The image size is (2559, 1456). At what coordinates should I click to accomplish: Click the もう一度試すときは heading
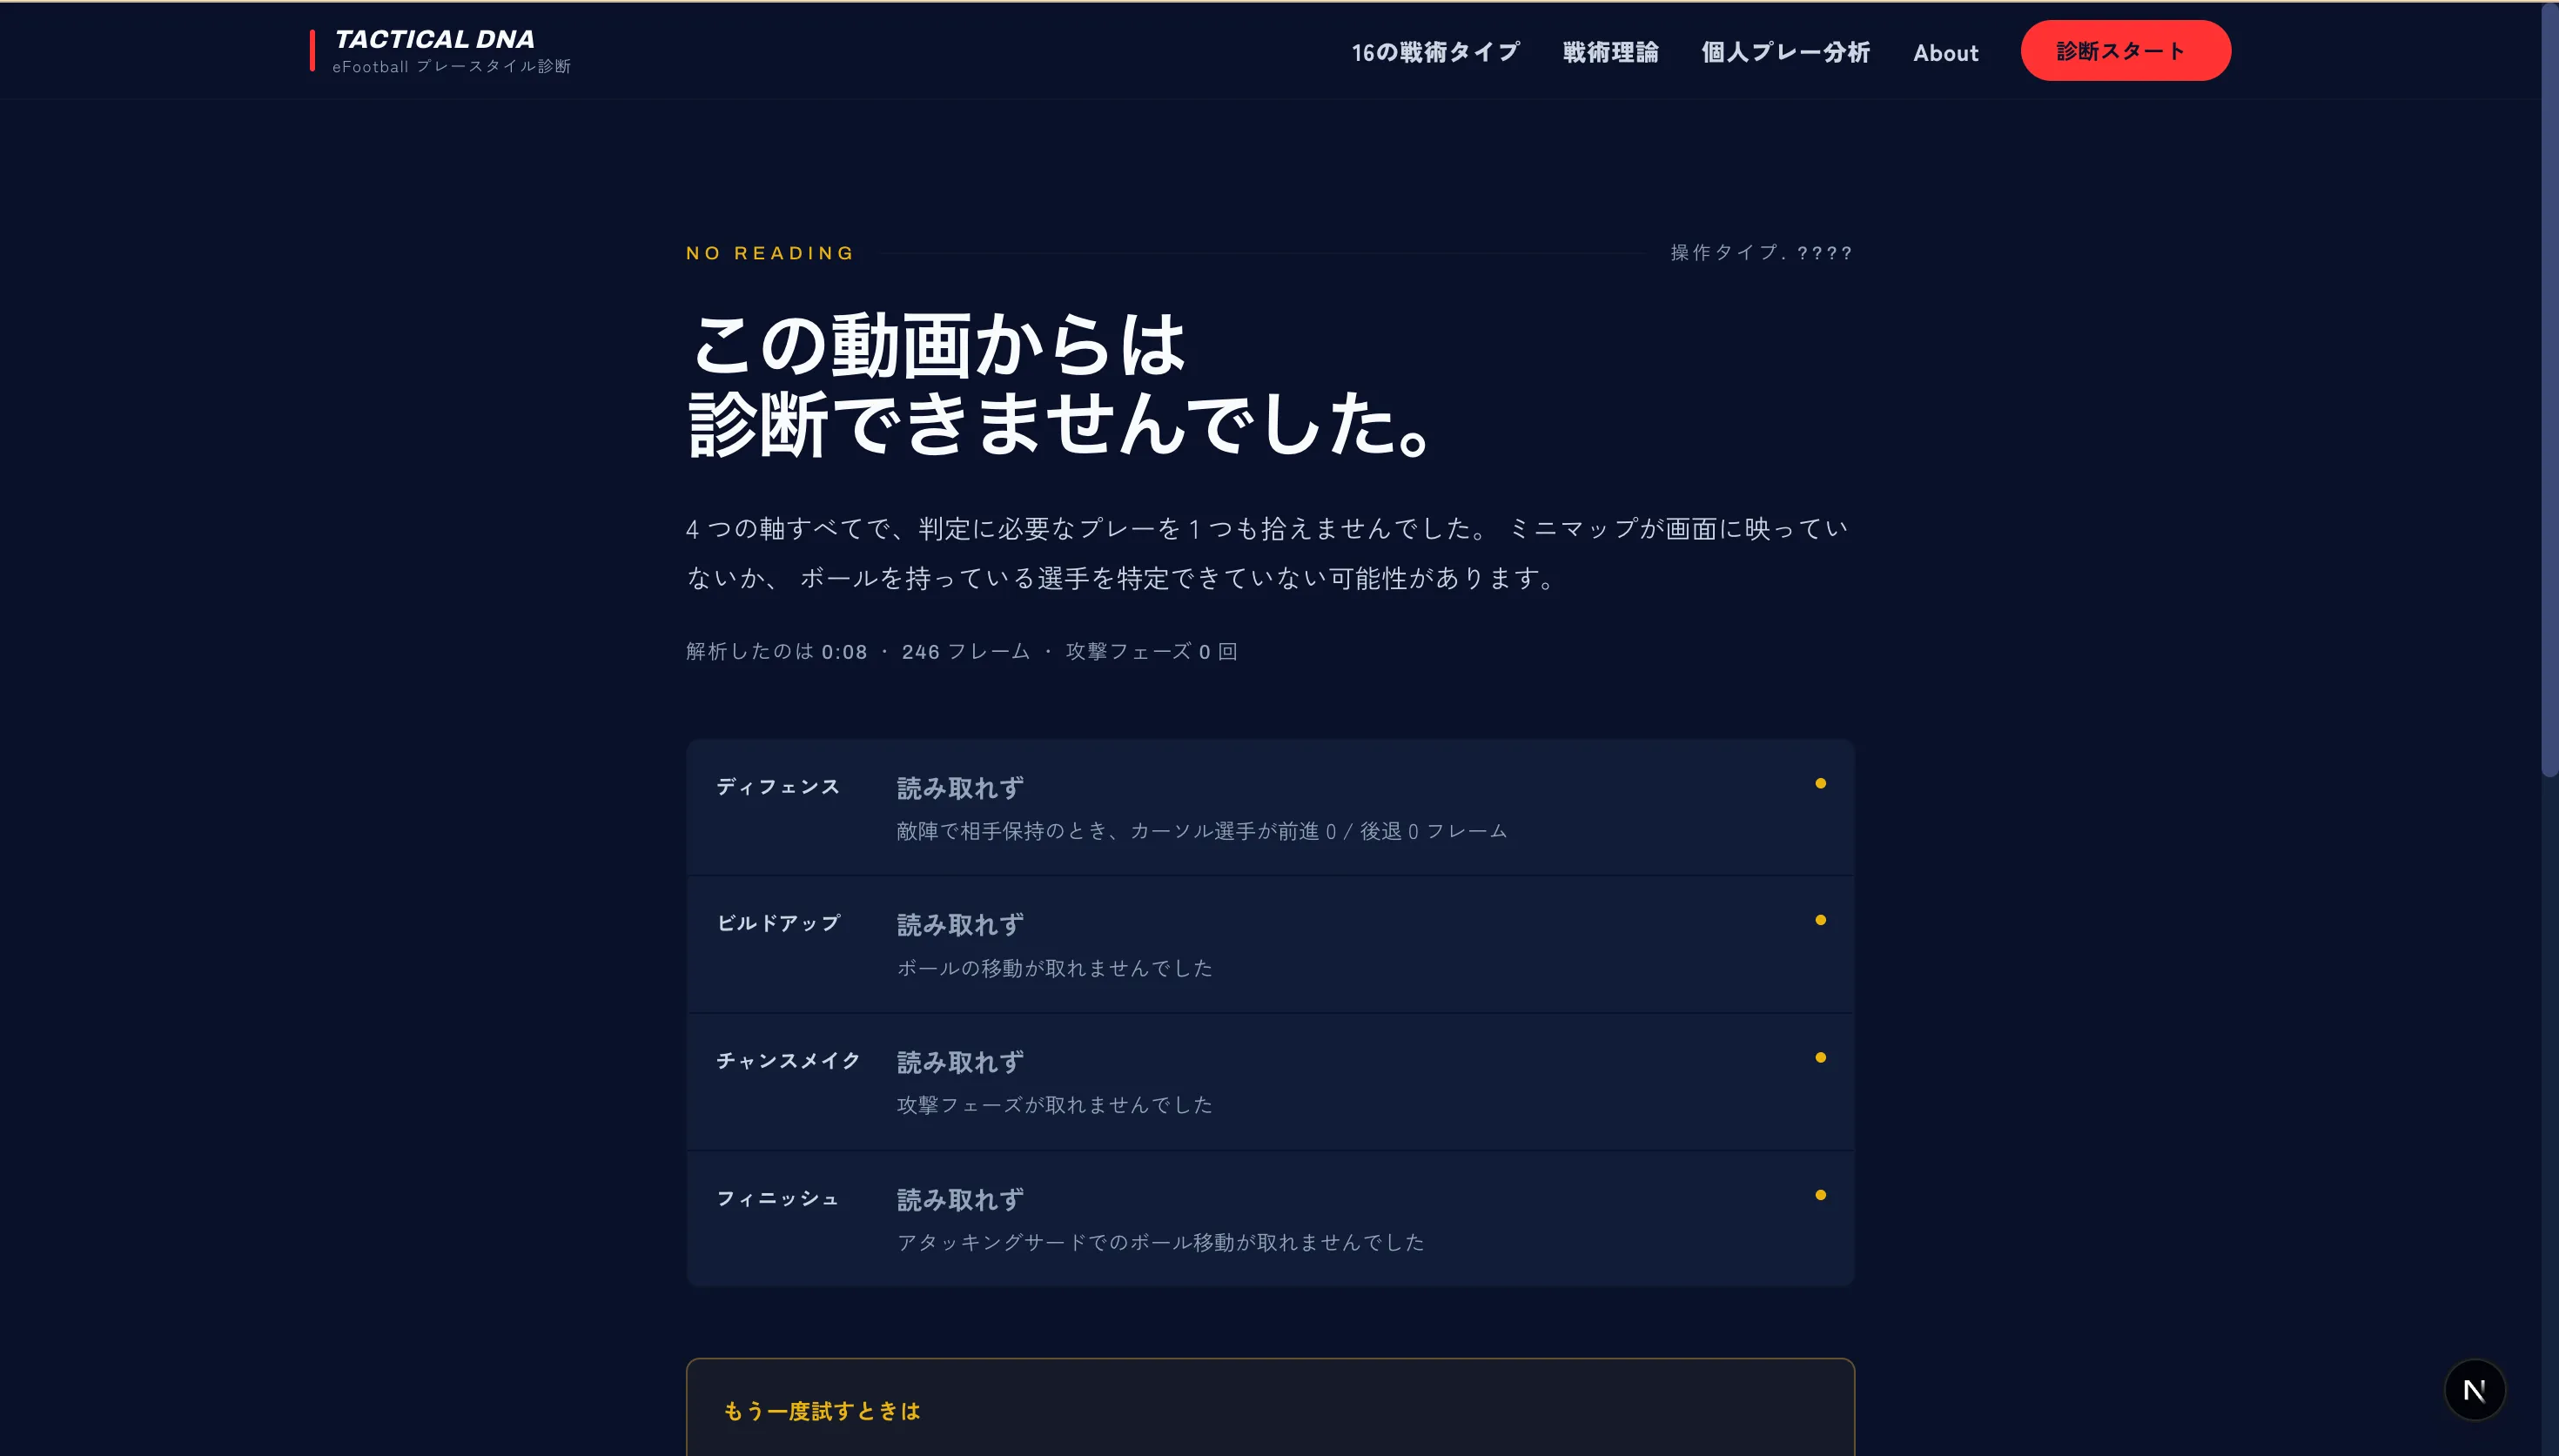pos(821,1411)
